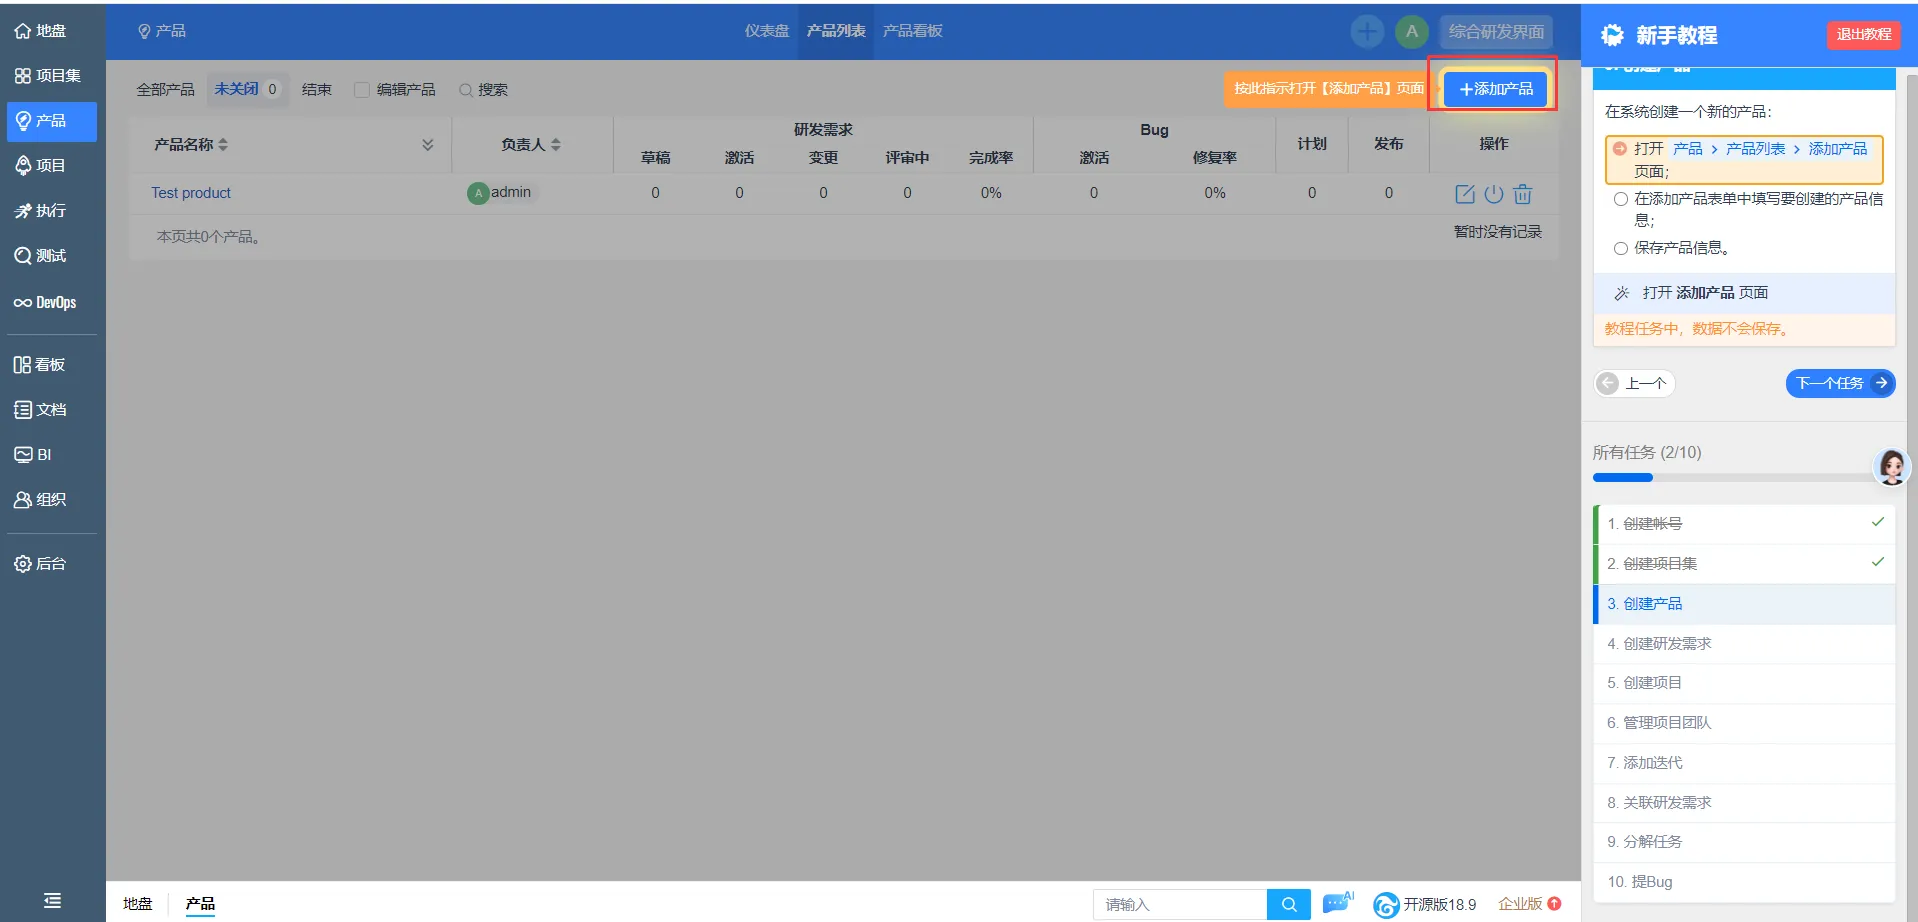Click the 产品 tab in bottom bar
This screenshot has width=1918, height=922.
tap(200, 904)
